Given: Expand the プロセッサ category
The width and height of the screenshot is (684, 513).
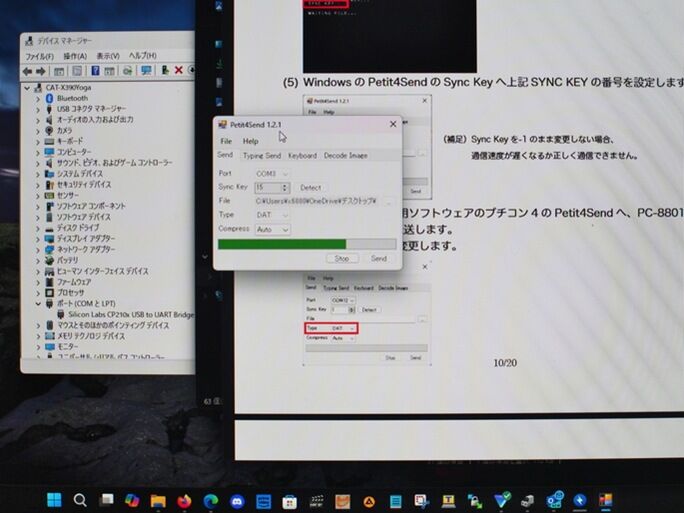Looking at the screenshot, I should coord(38,293).
